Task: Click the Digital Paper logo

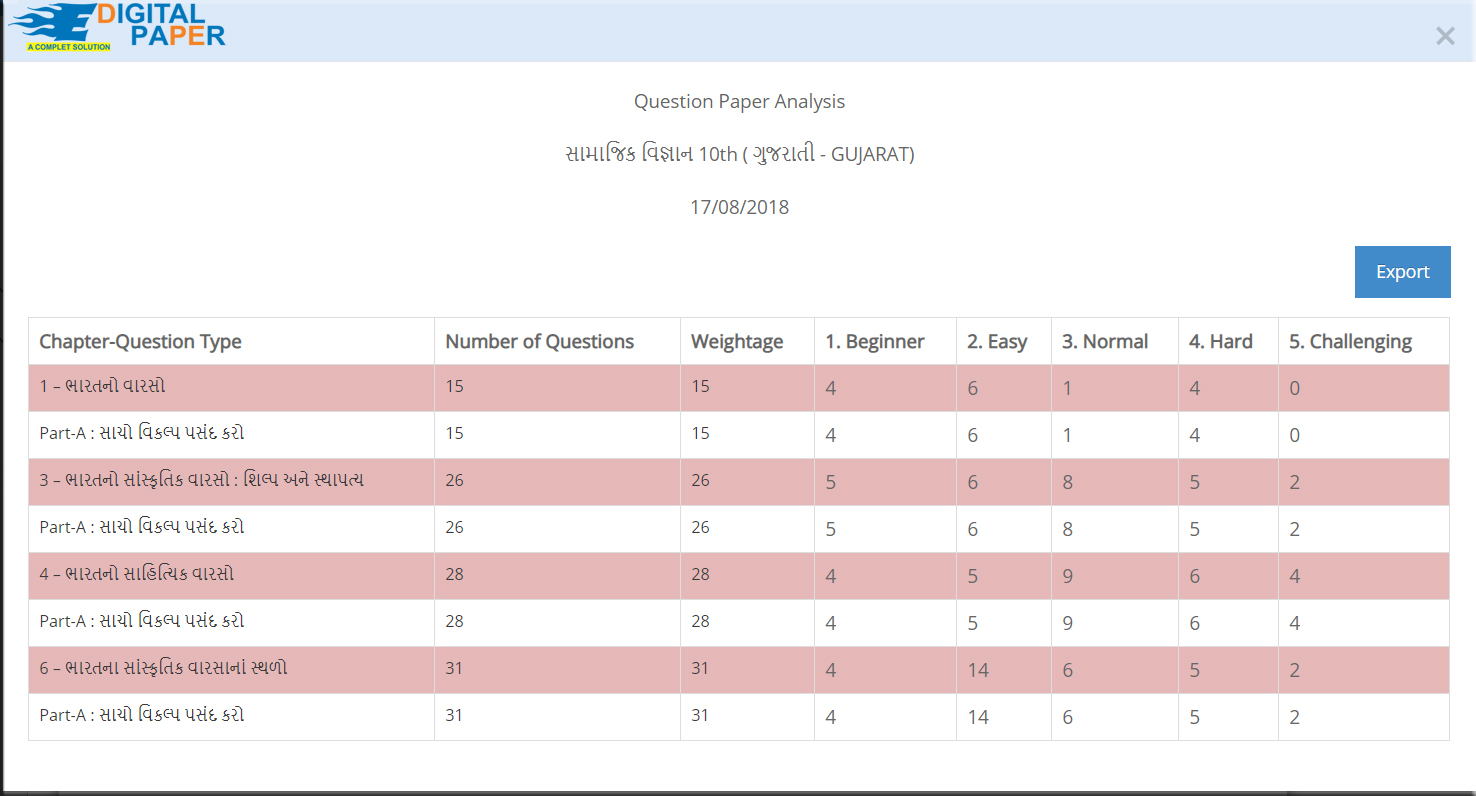Action: pos(117,28)
